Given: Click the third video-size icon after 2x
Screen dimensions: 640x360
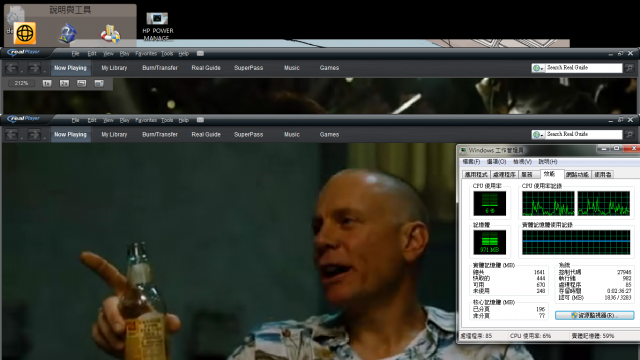Looking at the screenshot, I should [82, 83].
